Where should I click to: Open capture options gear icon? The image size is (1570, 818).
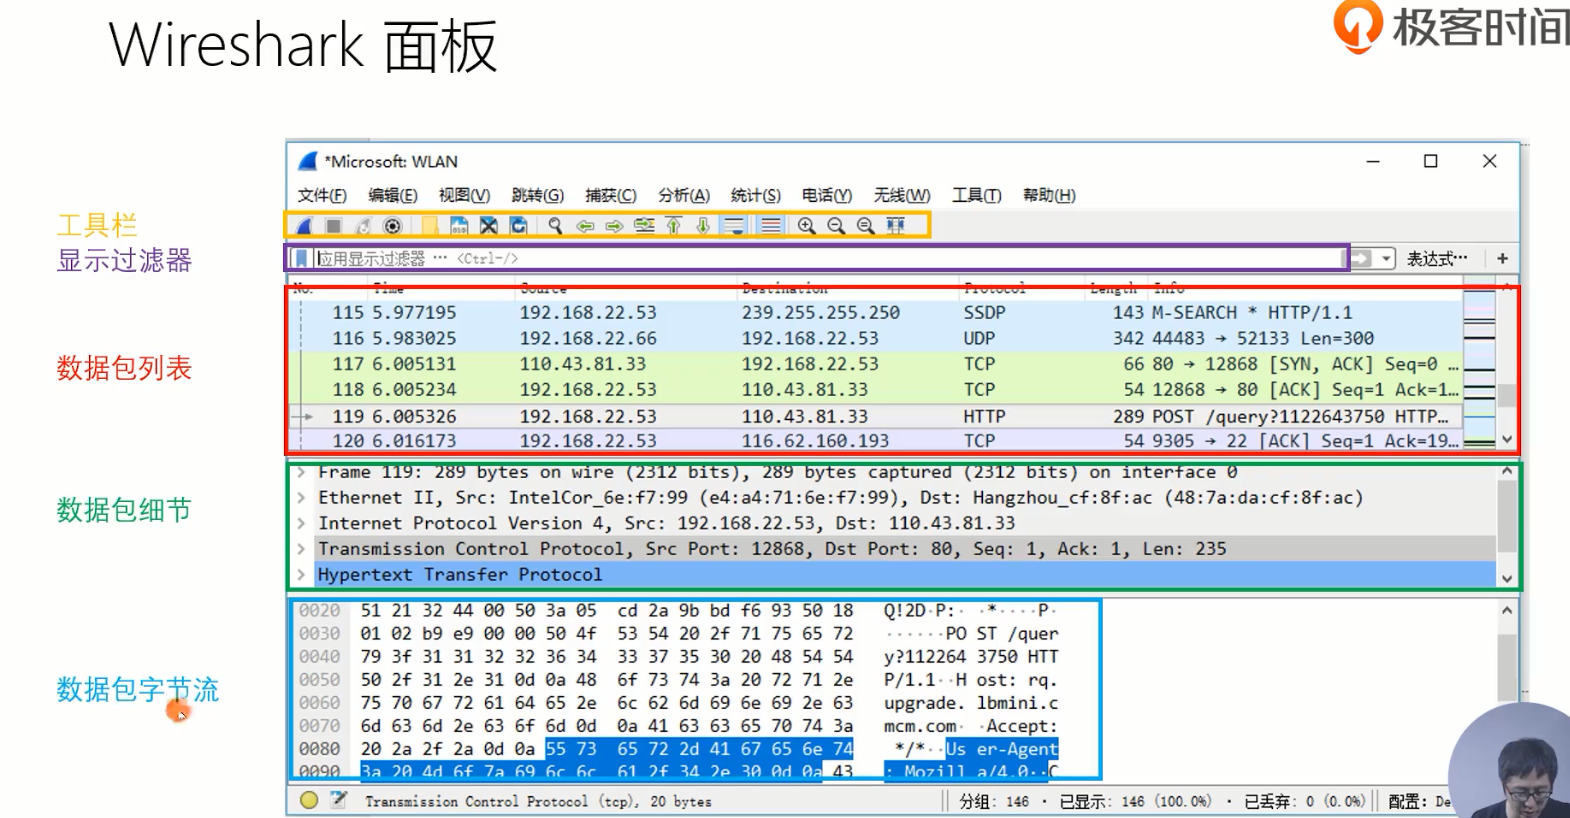tap(393, 226)
